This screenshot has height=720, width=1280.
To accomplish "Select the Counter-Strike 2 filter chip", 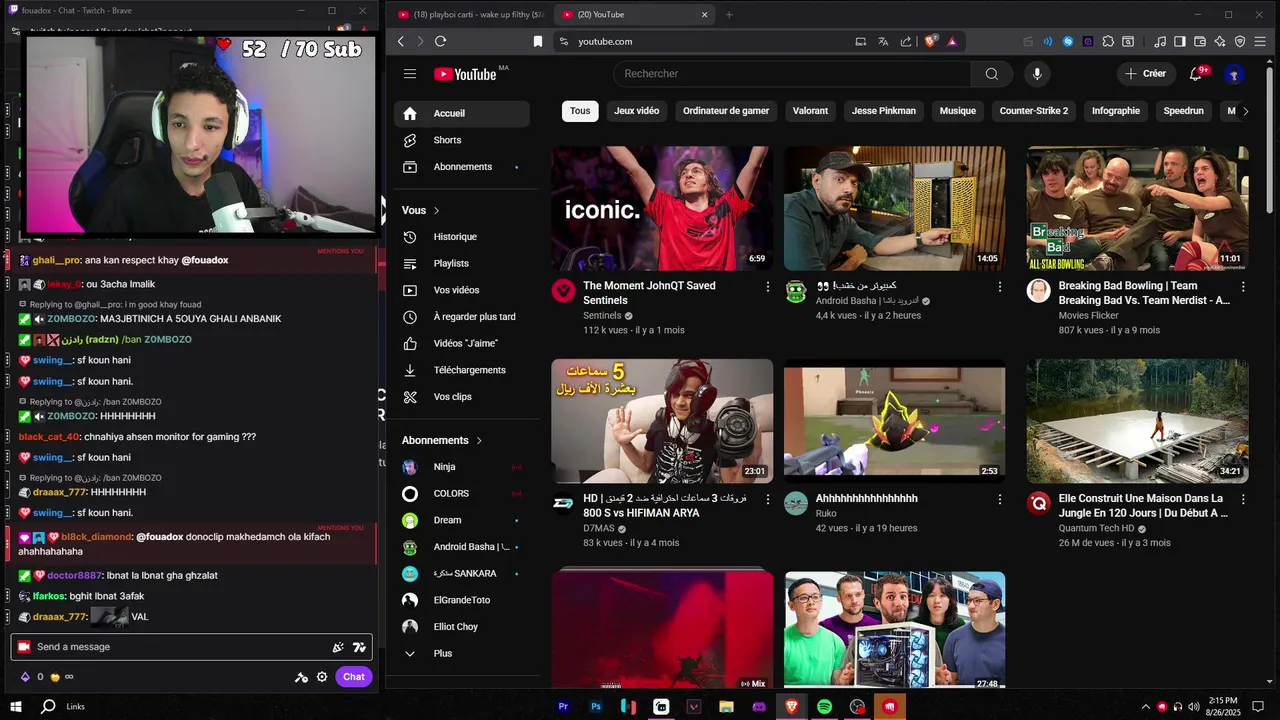I will pyautogui.click(x=1033, y=111).
